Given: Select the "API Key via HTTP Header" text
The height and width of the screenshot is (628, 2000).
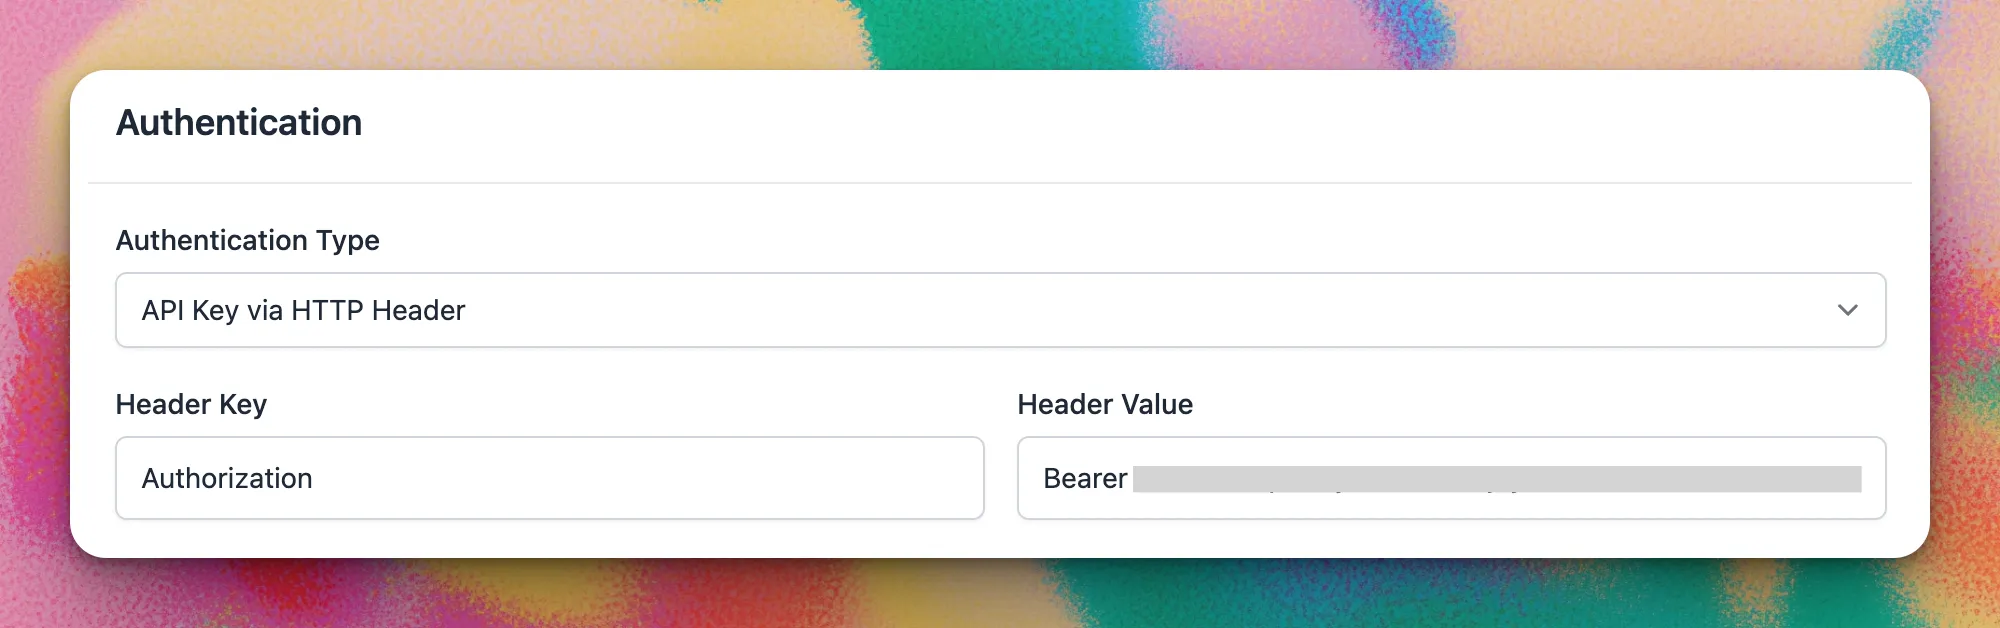Looking at the screenshot, I should [x=303, y=310].
